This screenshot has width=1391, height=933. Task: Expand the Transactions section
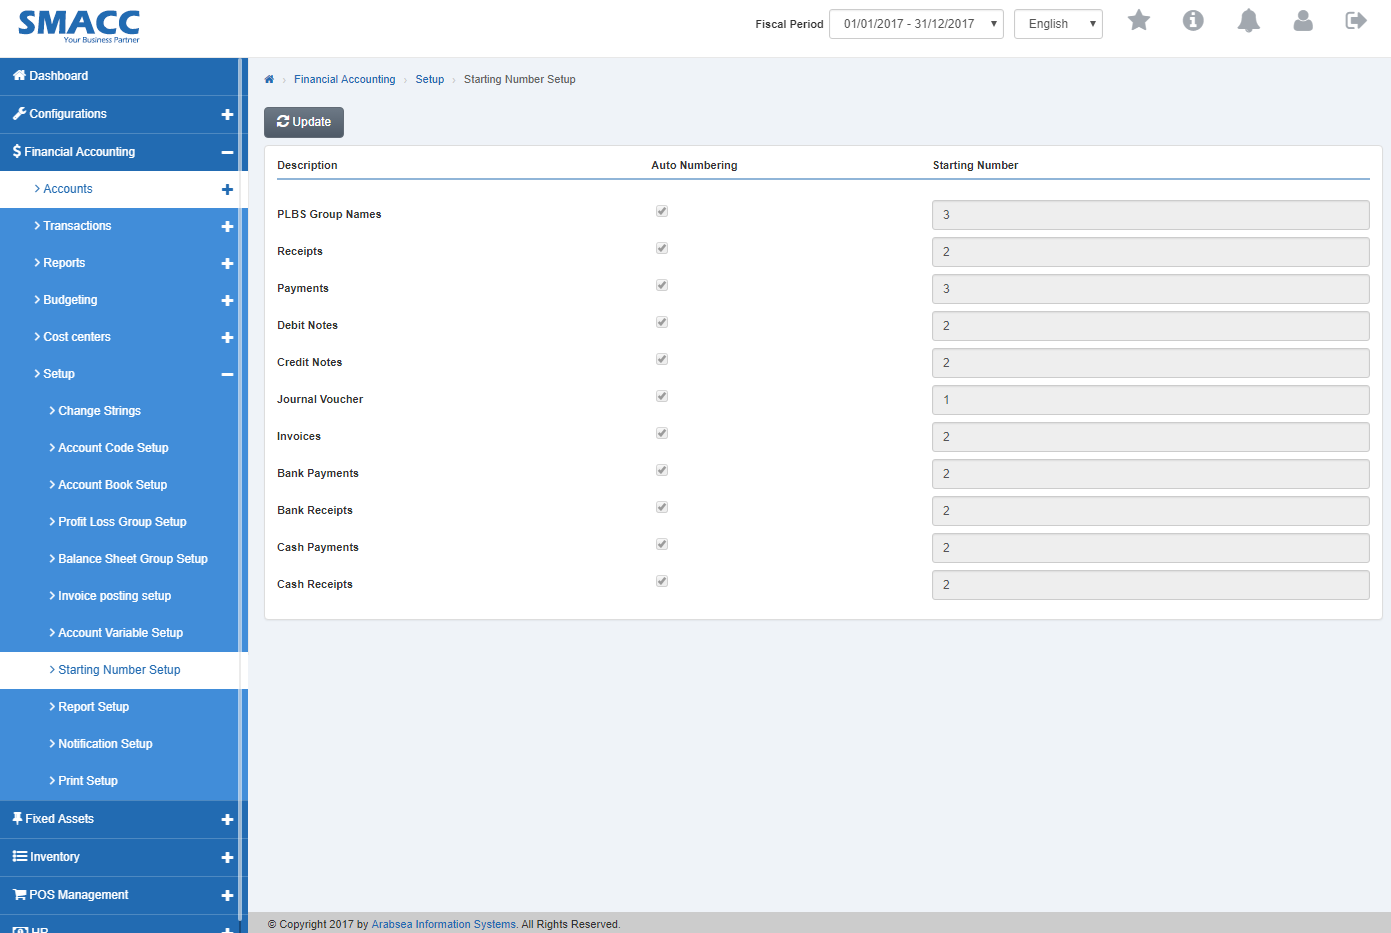(x=78, y=225)
